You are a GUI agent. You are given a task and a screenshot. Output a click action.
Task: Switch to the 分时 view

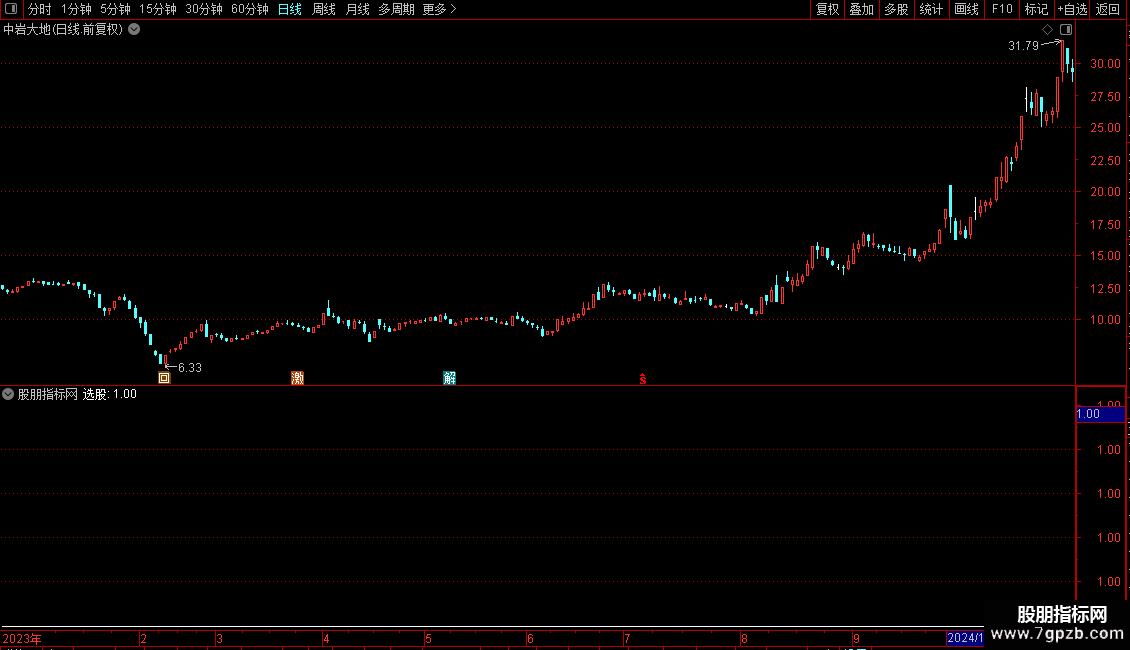[x=40, y=9]
